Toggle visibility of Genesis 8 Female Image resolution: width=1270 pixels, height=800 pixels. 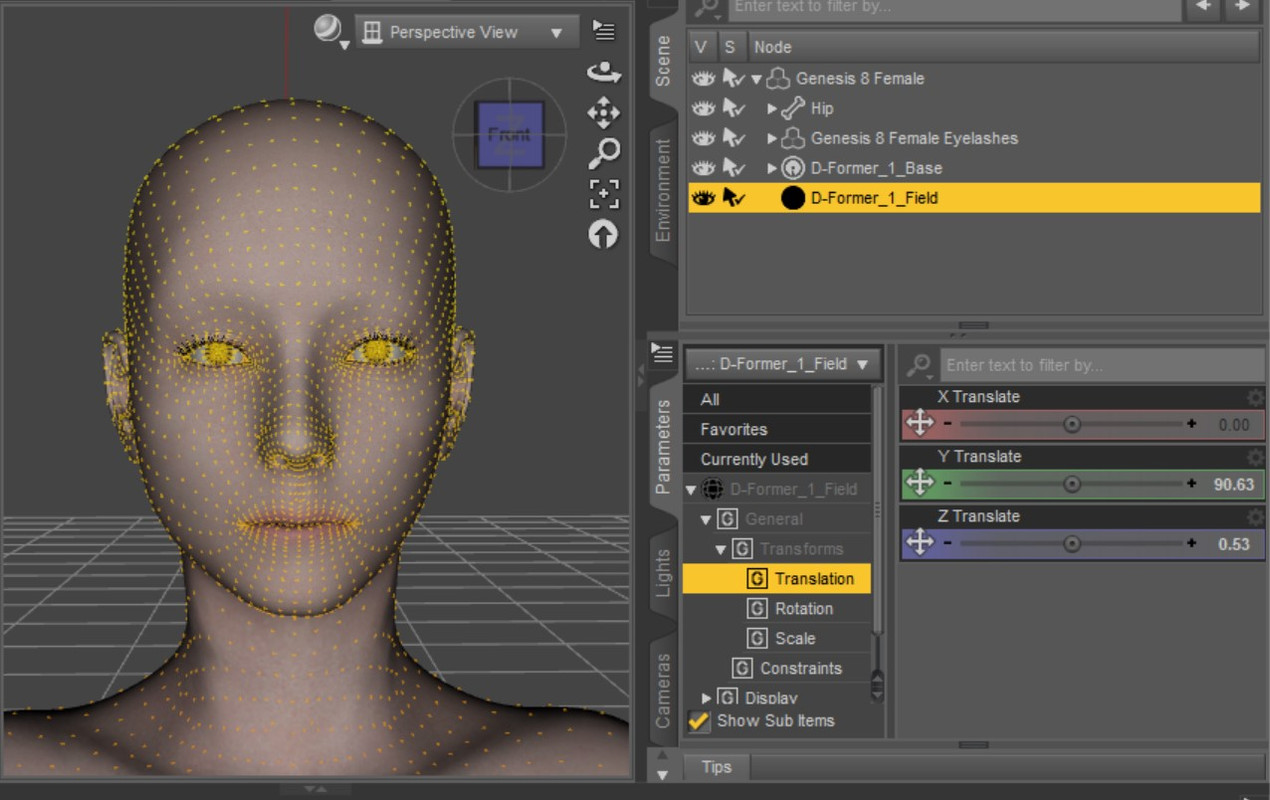[704, 78]
